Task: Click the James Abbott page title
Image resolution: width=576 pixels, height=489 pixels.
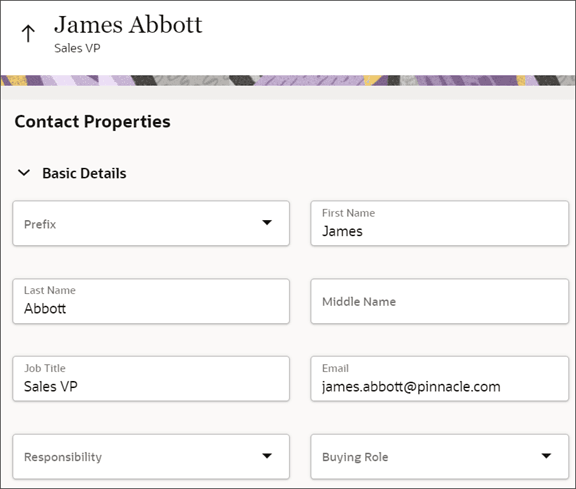Action: pos(128,25)
